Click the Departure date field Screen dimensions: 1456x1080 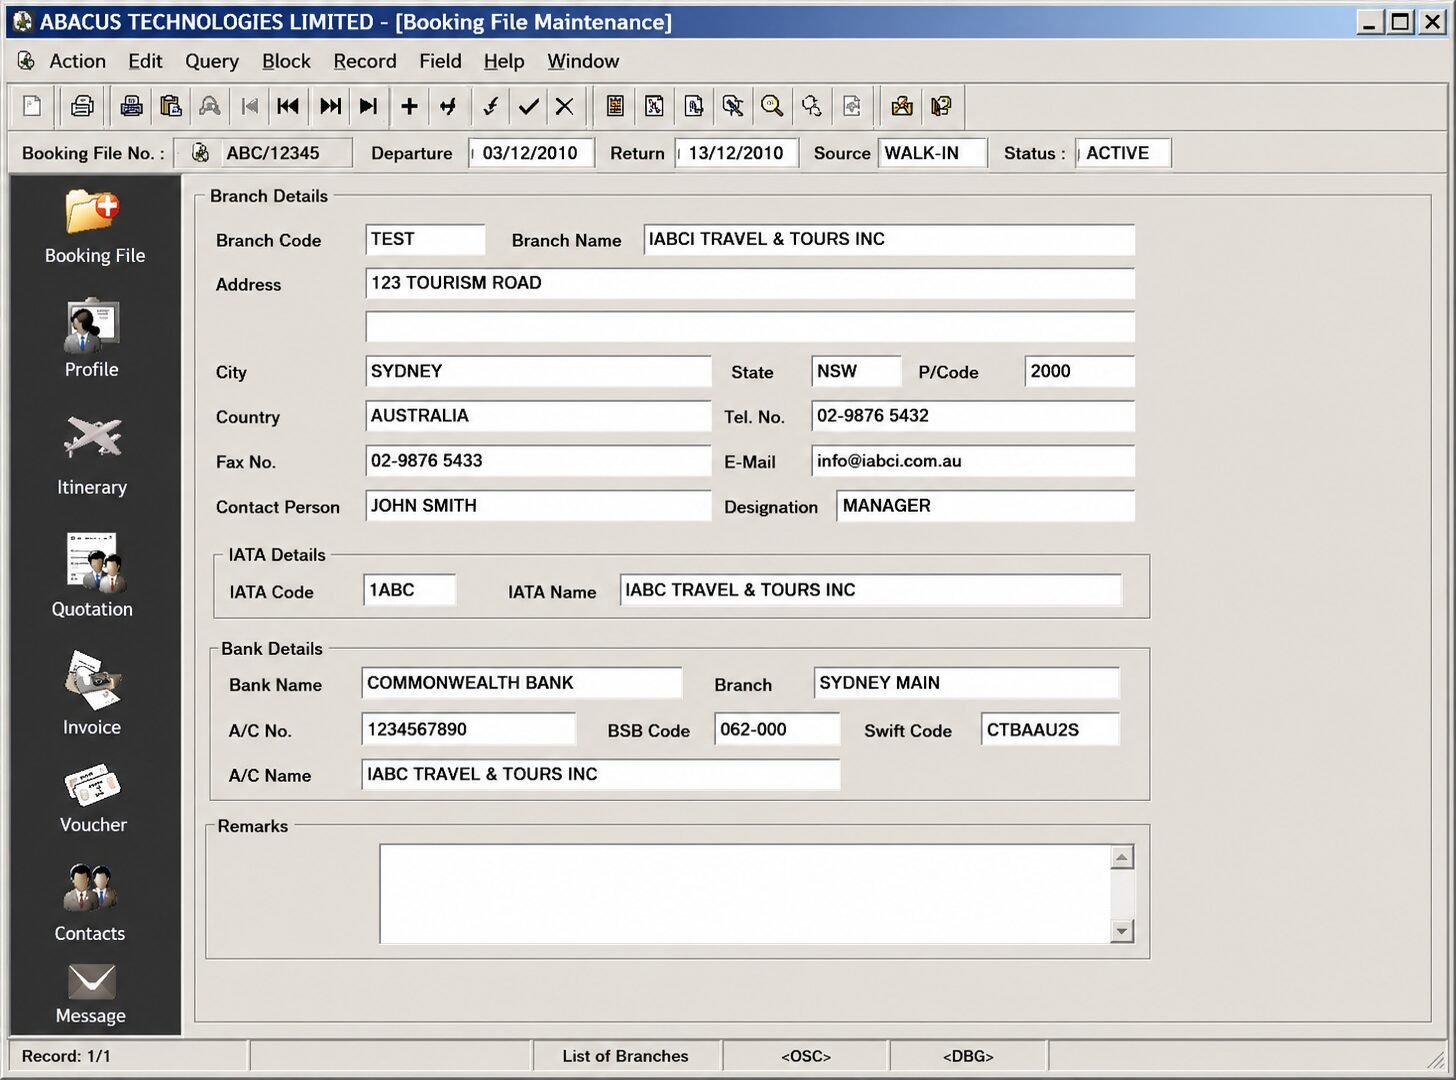coord(531,153)
